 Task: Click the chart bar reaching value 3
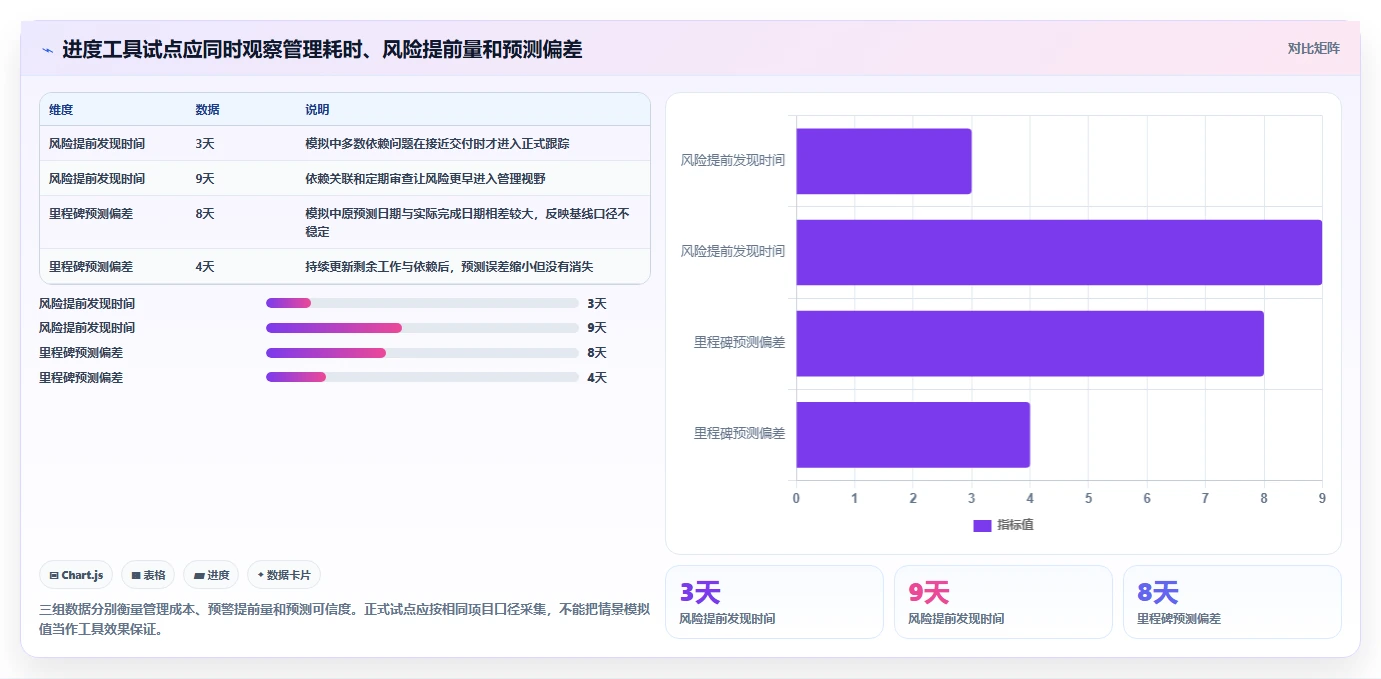[x=884, y=161]
